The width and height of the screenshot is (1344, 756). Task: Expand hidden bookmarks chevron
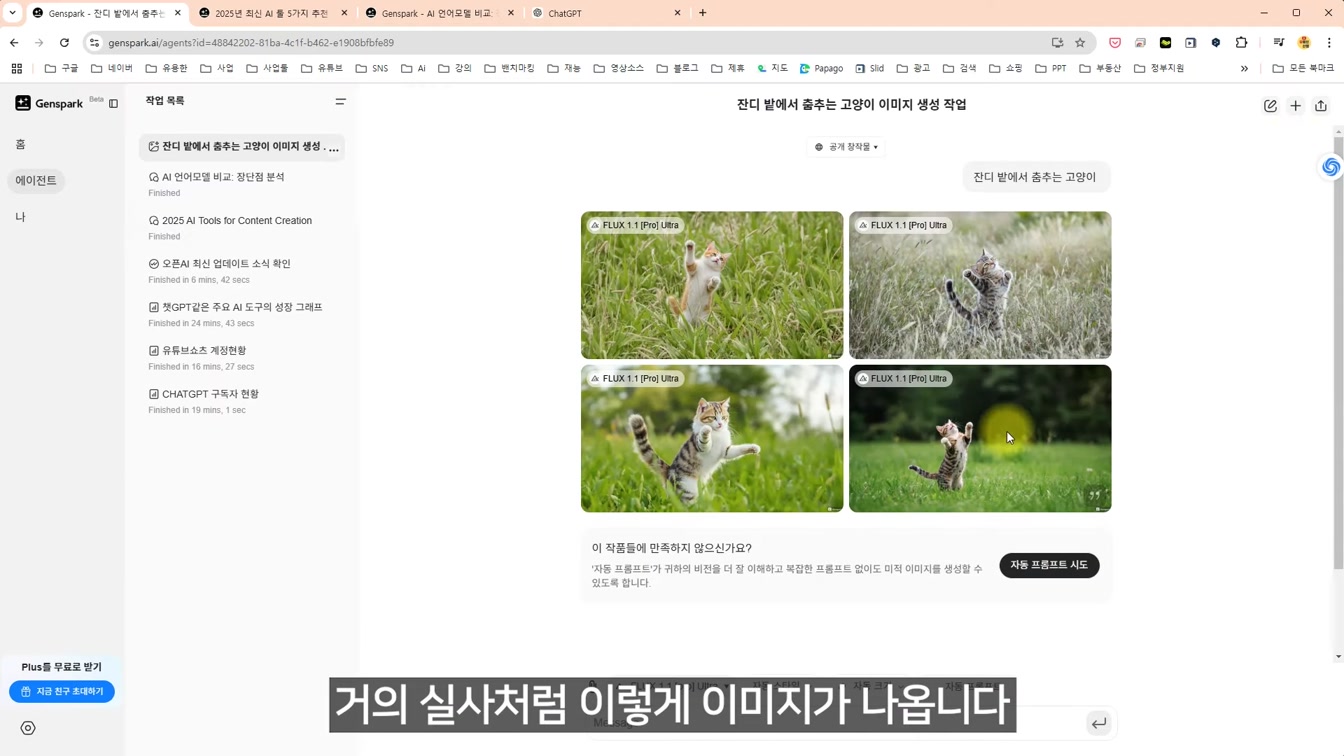(1244, 68)
